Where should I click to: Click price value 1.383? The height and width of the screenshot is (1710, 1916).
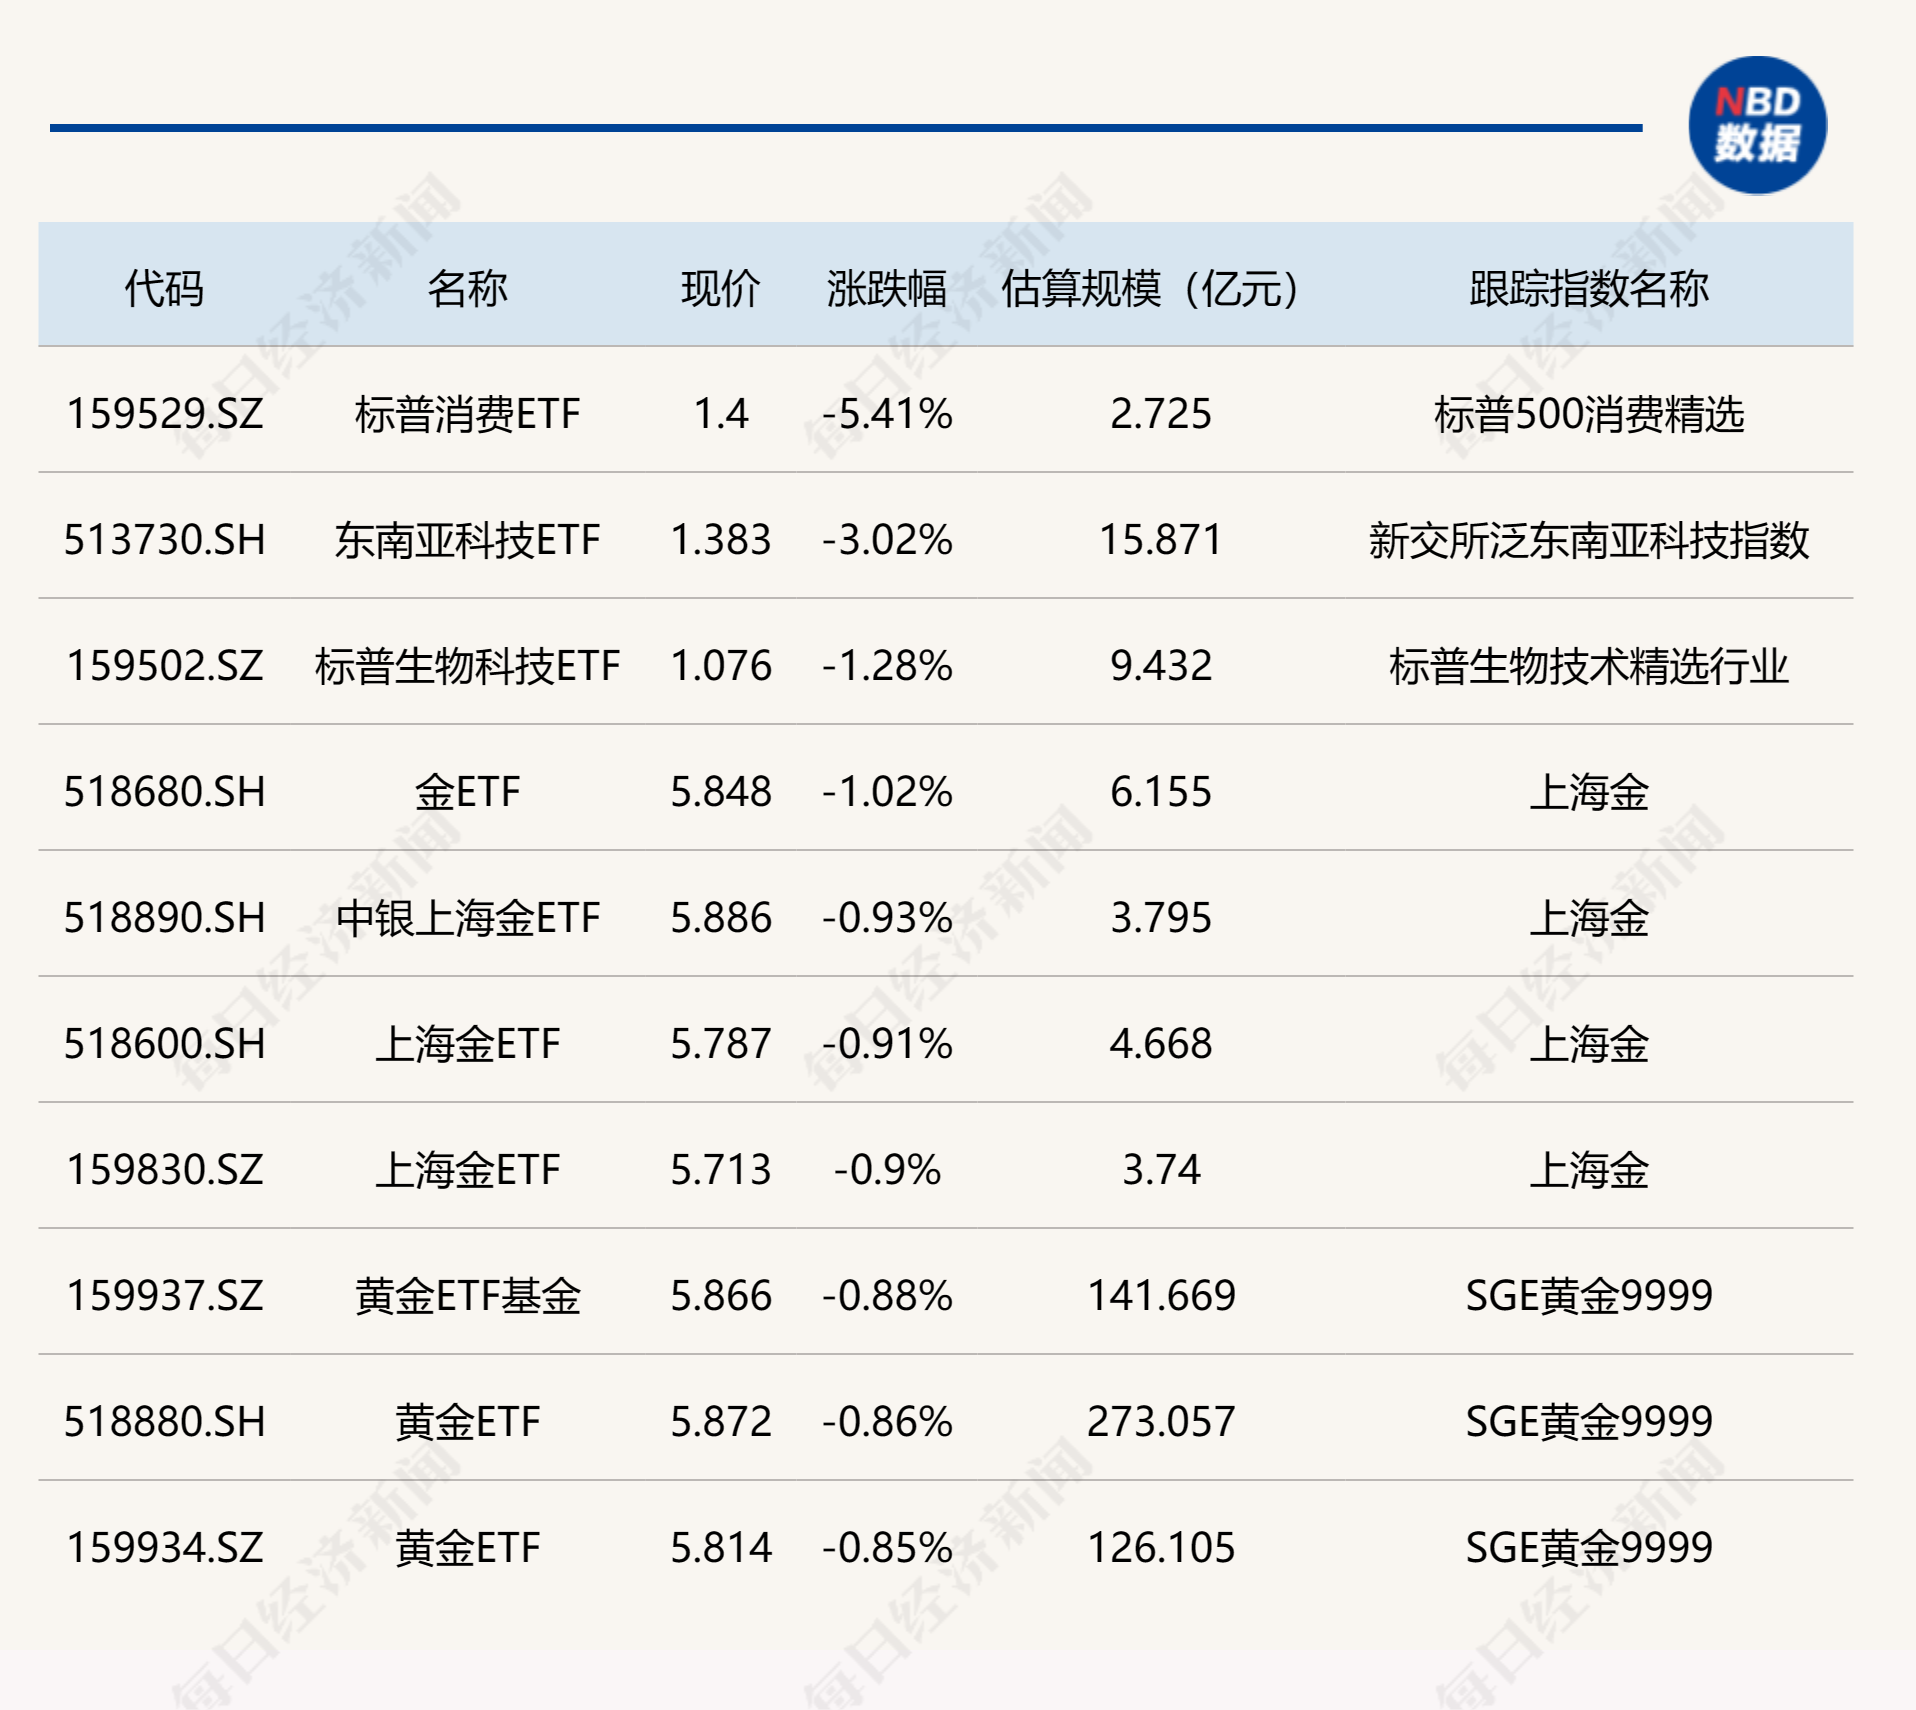click(x=720, y=540)
